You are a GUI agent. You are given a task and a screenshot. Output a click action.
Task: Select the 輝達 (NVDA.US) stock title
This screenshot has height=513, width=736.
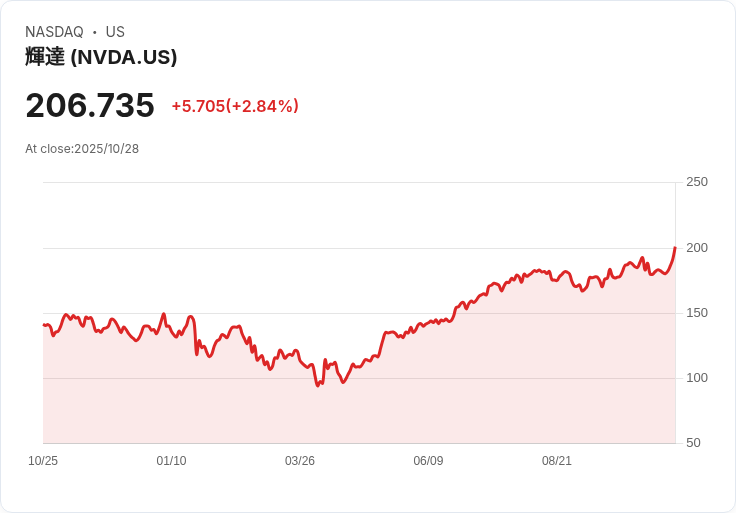tap(101, 57)
